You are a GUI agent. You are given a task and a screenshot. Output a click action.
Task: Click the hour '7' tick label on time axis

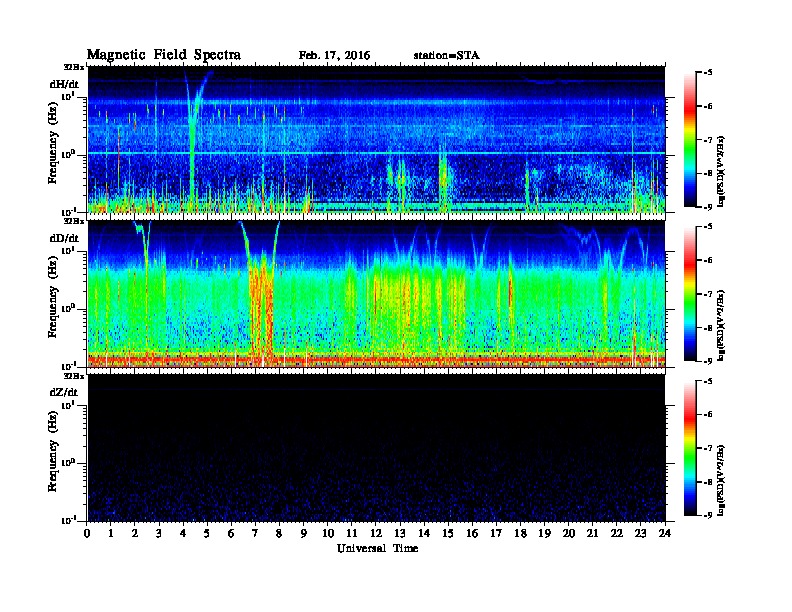pyautogui.click(x=255, y=533)
